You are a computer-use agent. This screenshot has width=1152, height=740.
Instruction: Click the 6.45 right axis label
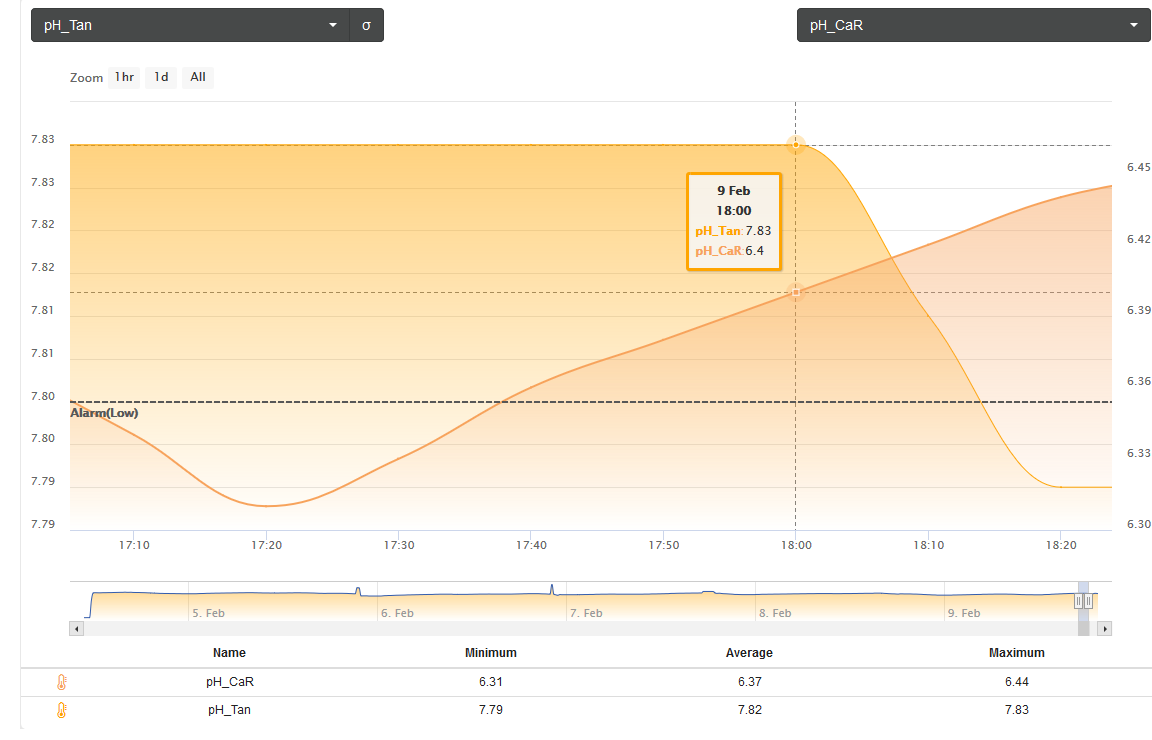[x=1139, y=168]
